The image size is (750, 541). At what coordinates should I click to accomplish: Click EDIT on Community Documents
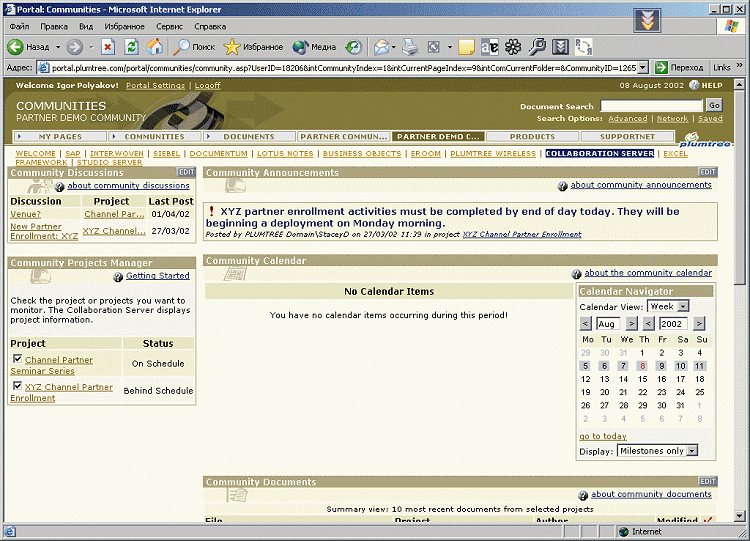coord(707,481)
